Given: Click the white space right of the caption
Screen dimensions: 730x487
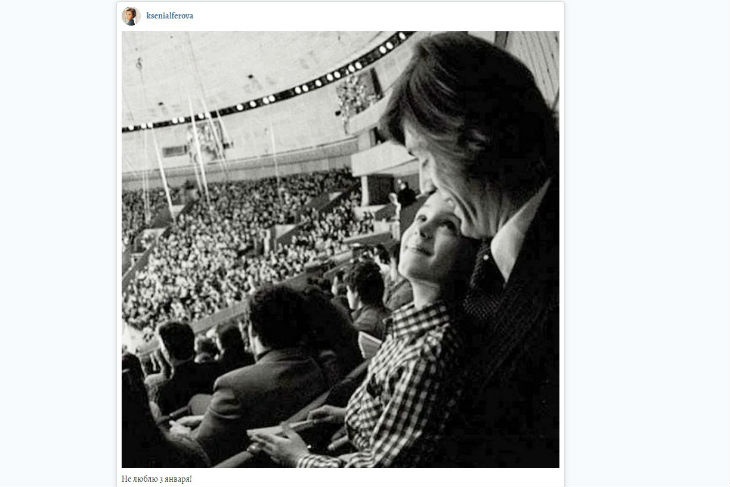Looking at the screenshot, I should point(400,478).
